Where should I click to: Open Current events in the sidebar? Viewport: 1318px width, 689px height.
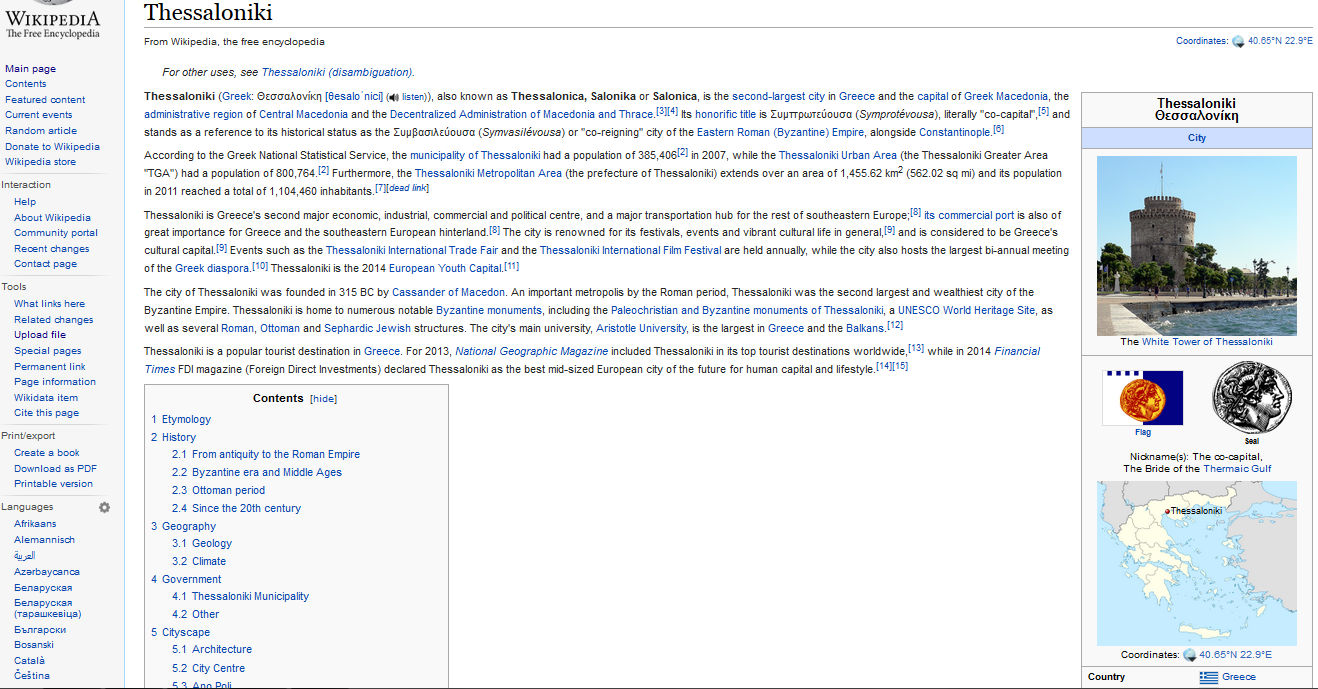click(39, 115)
